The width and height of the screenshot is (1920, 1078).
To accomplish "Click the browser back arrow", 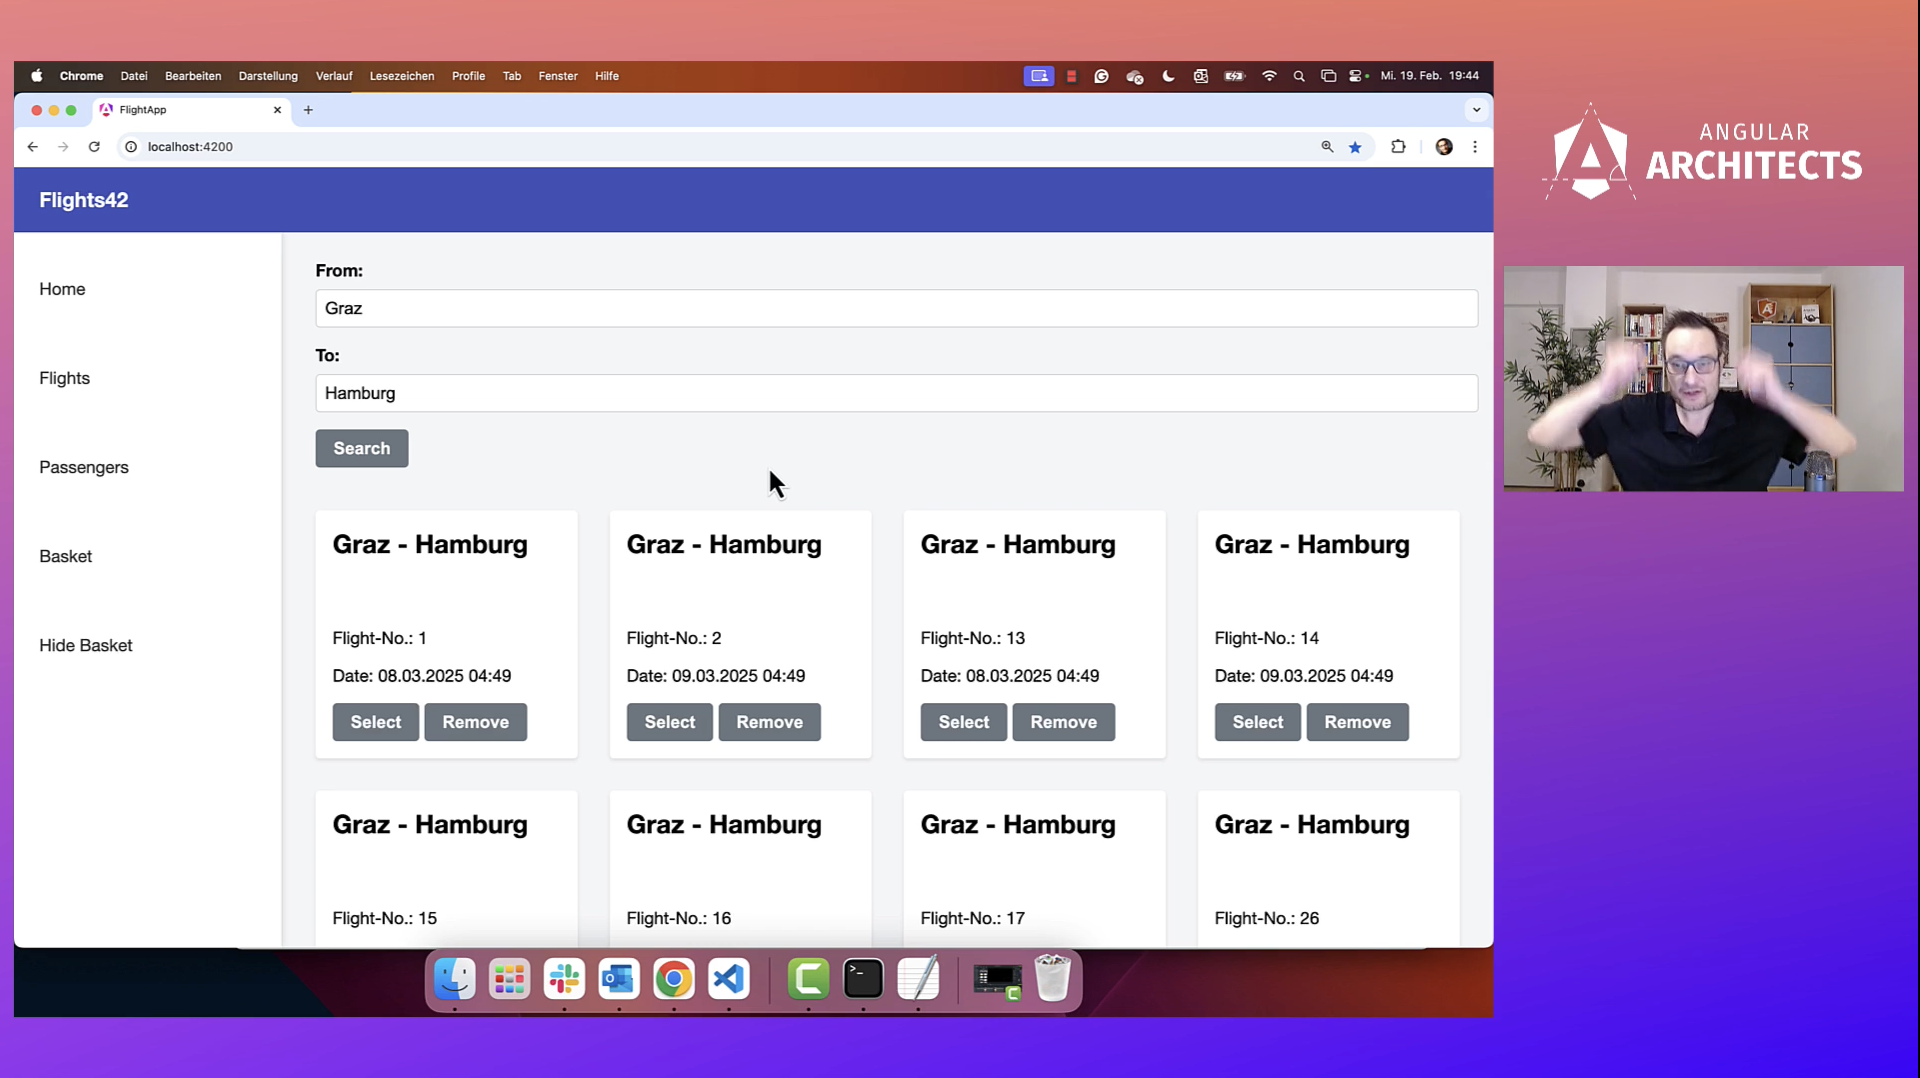I will [33, 147].
